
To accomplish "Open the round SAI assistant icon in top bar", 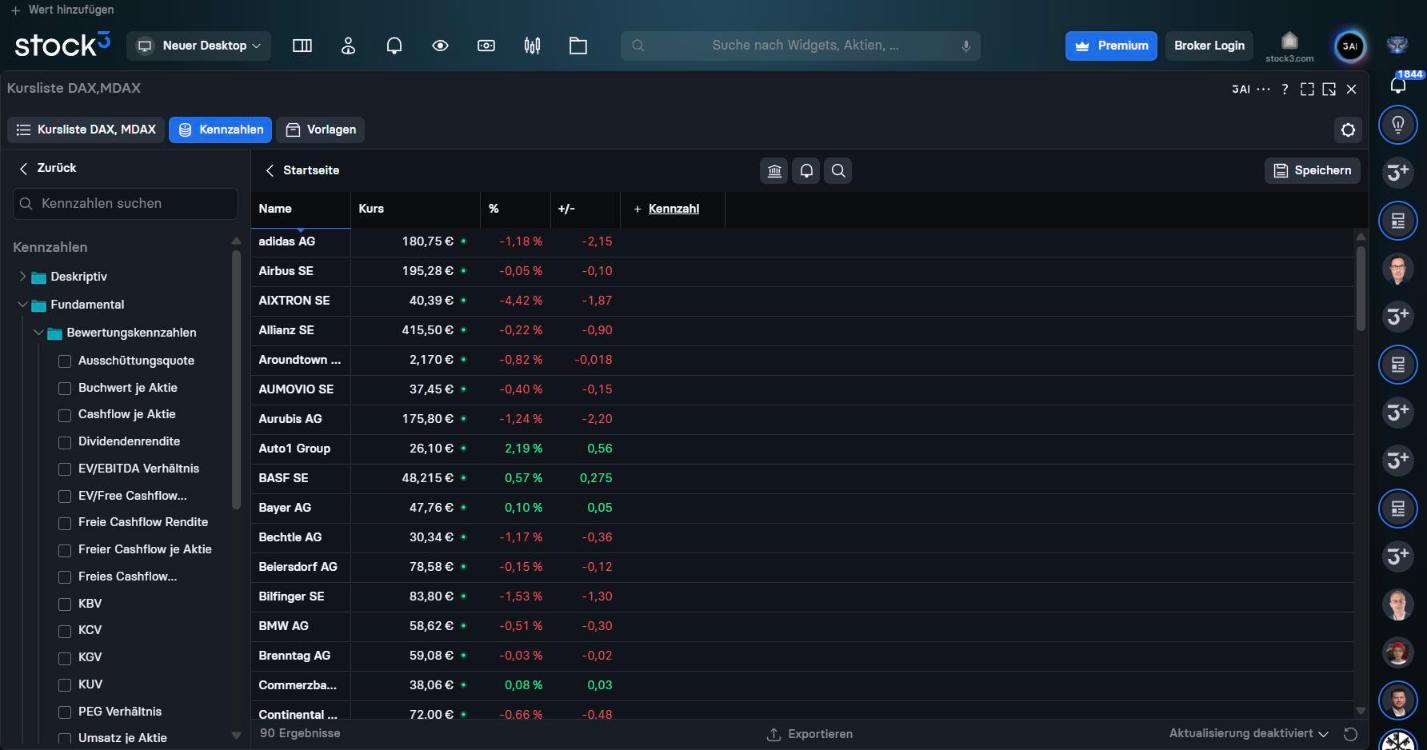I will coord(1350,46).
